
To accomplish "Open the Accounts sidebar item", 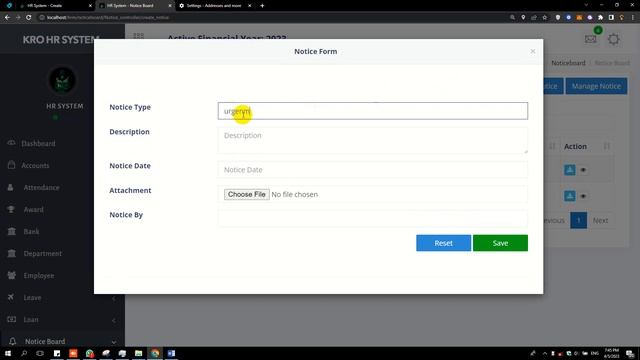I will [x=35, y=166].
